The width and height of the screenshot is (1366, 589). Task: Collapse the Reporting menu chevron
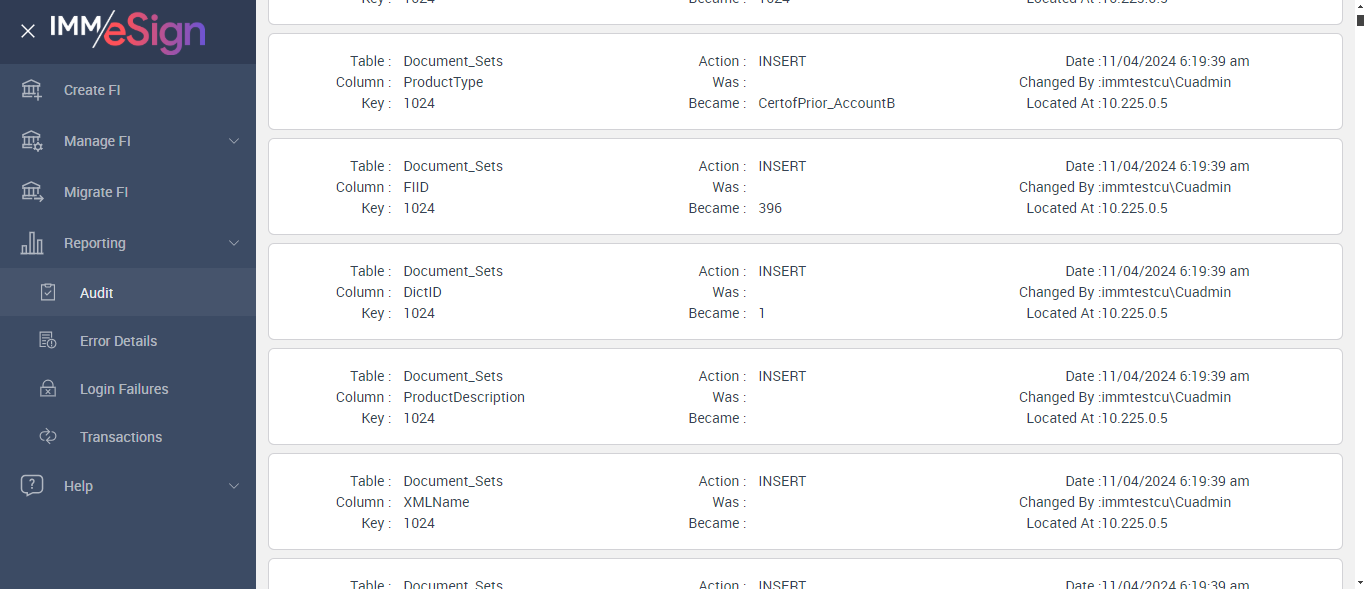(234, 243)
